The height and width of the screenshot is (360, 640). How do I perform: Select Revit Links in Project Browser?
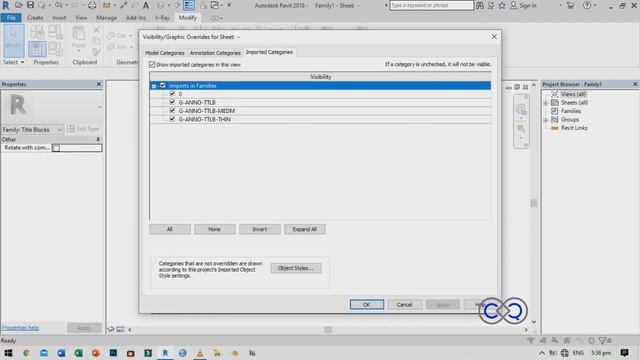[574, 128]
